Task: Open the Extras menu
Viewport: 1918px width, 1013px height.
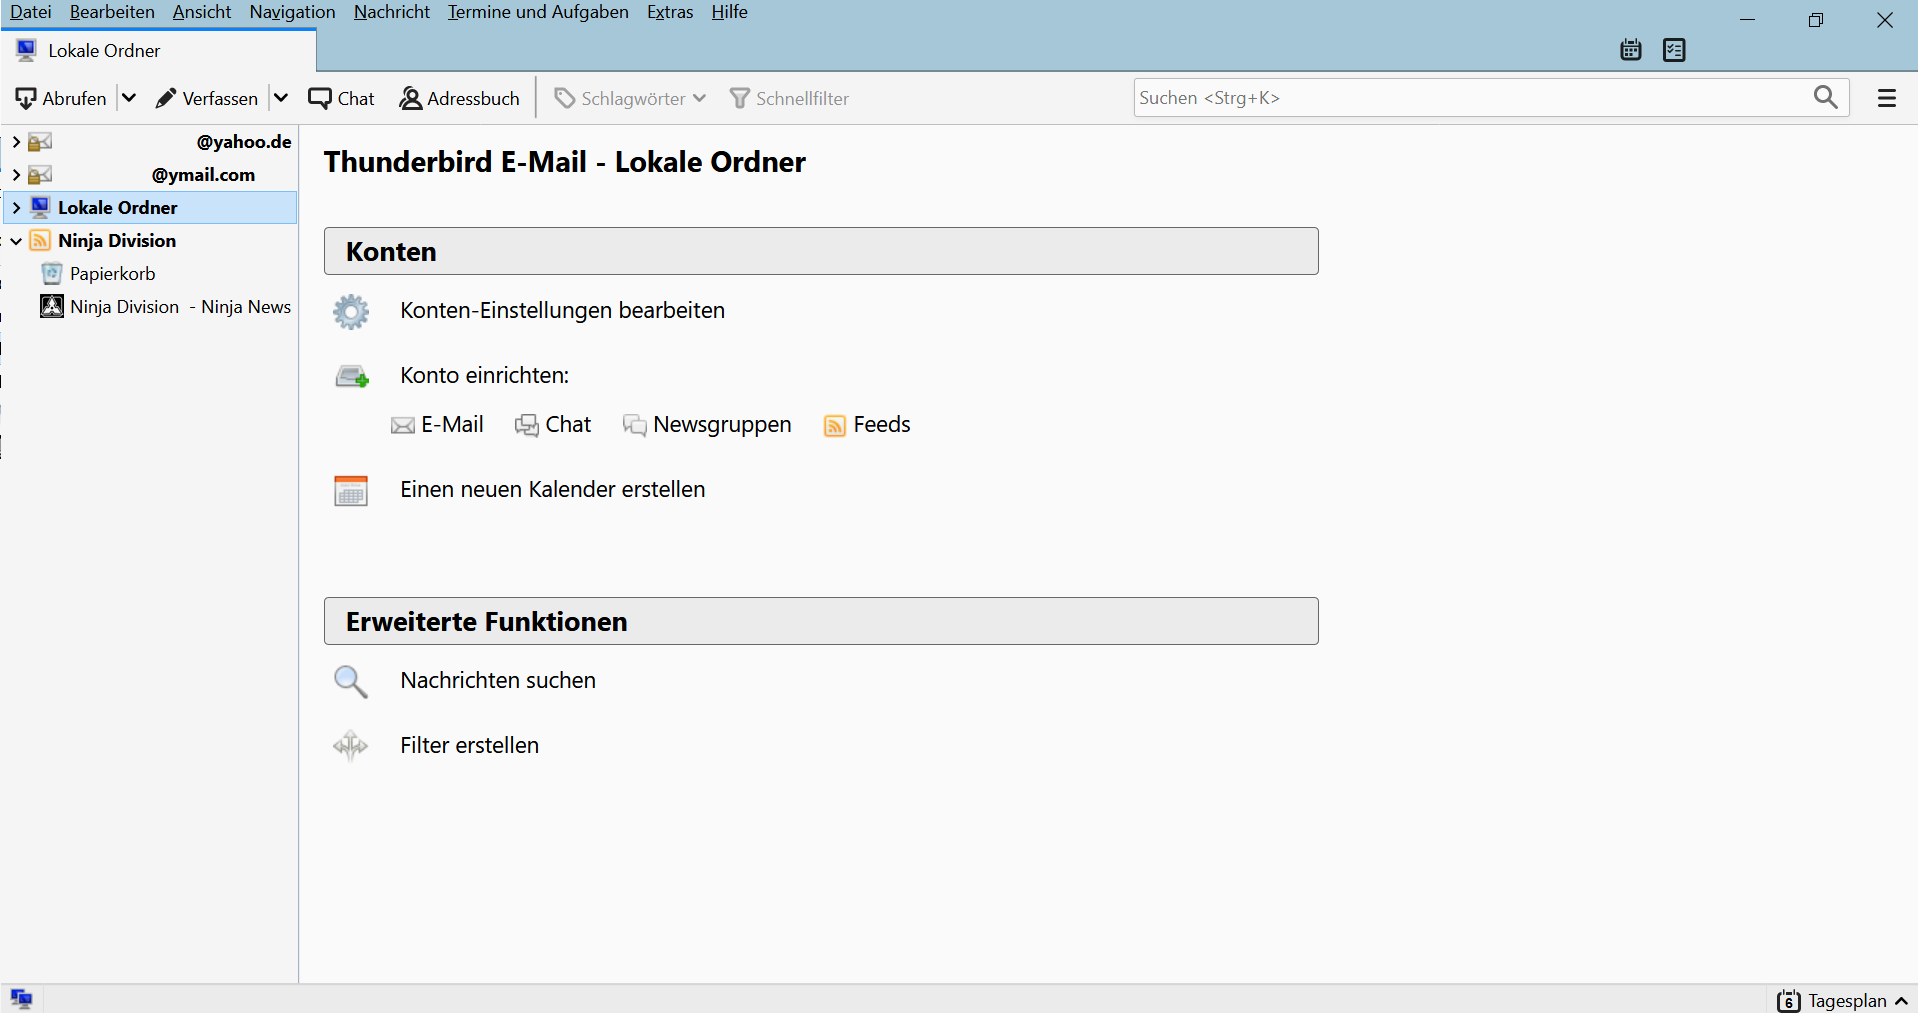Action: pos(670,12)
